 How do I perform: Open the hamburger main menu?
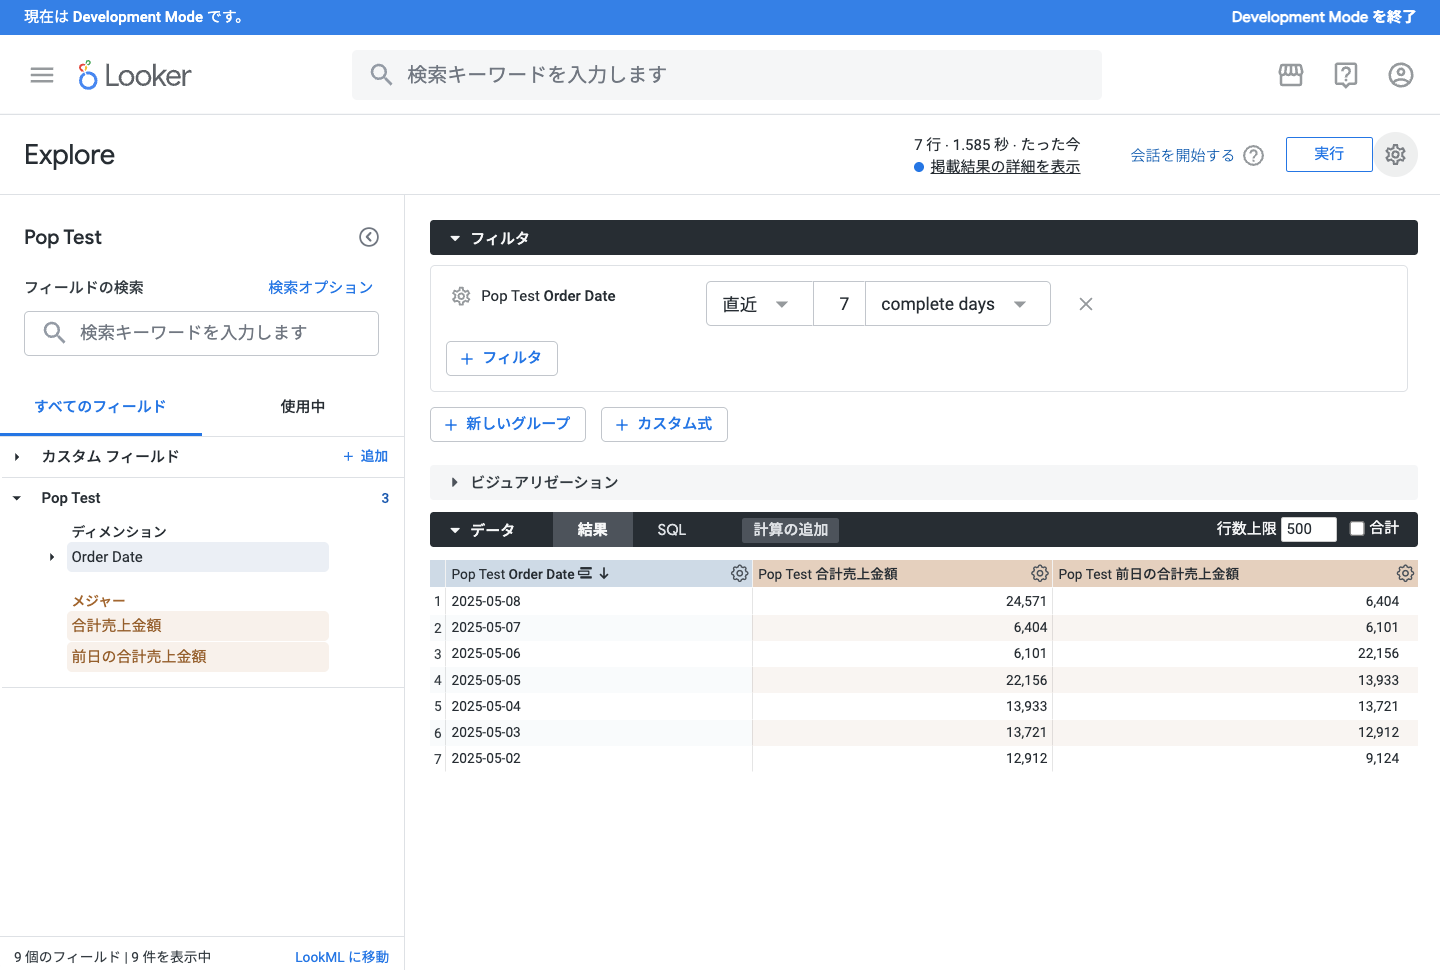42,75
